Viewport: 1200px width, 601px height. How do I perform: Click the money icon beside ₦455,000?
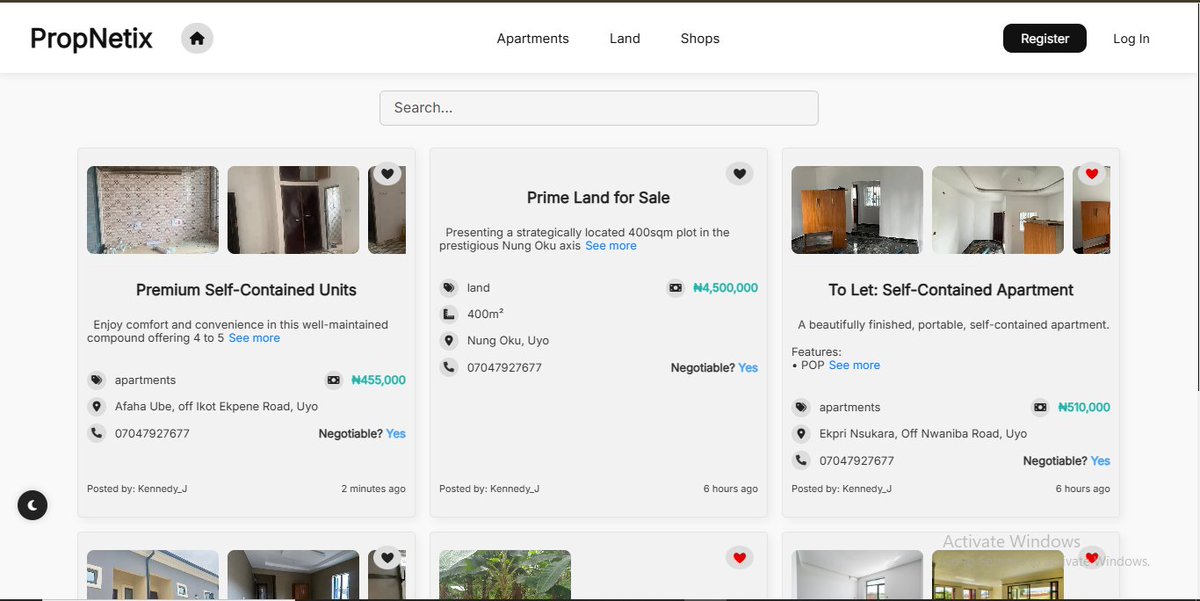click(x=334, y=380)
